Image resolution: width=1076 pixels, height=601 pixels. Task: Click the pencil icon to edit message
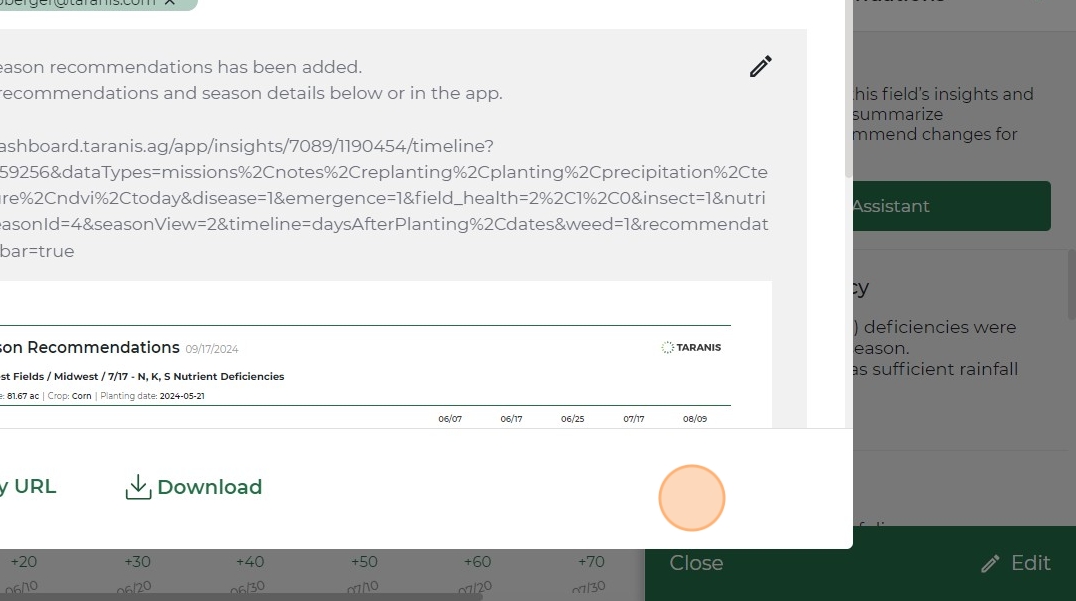761,67
